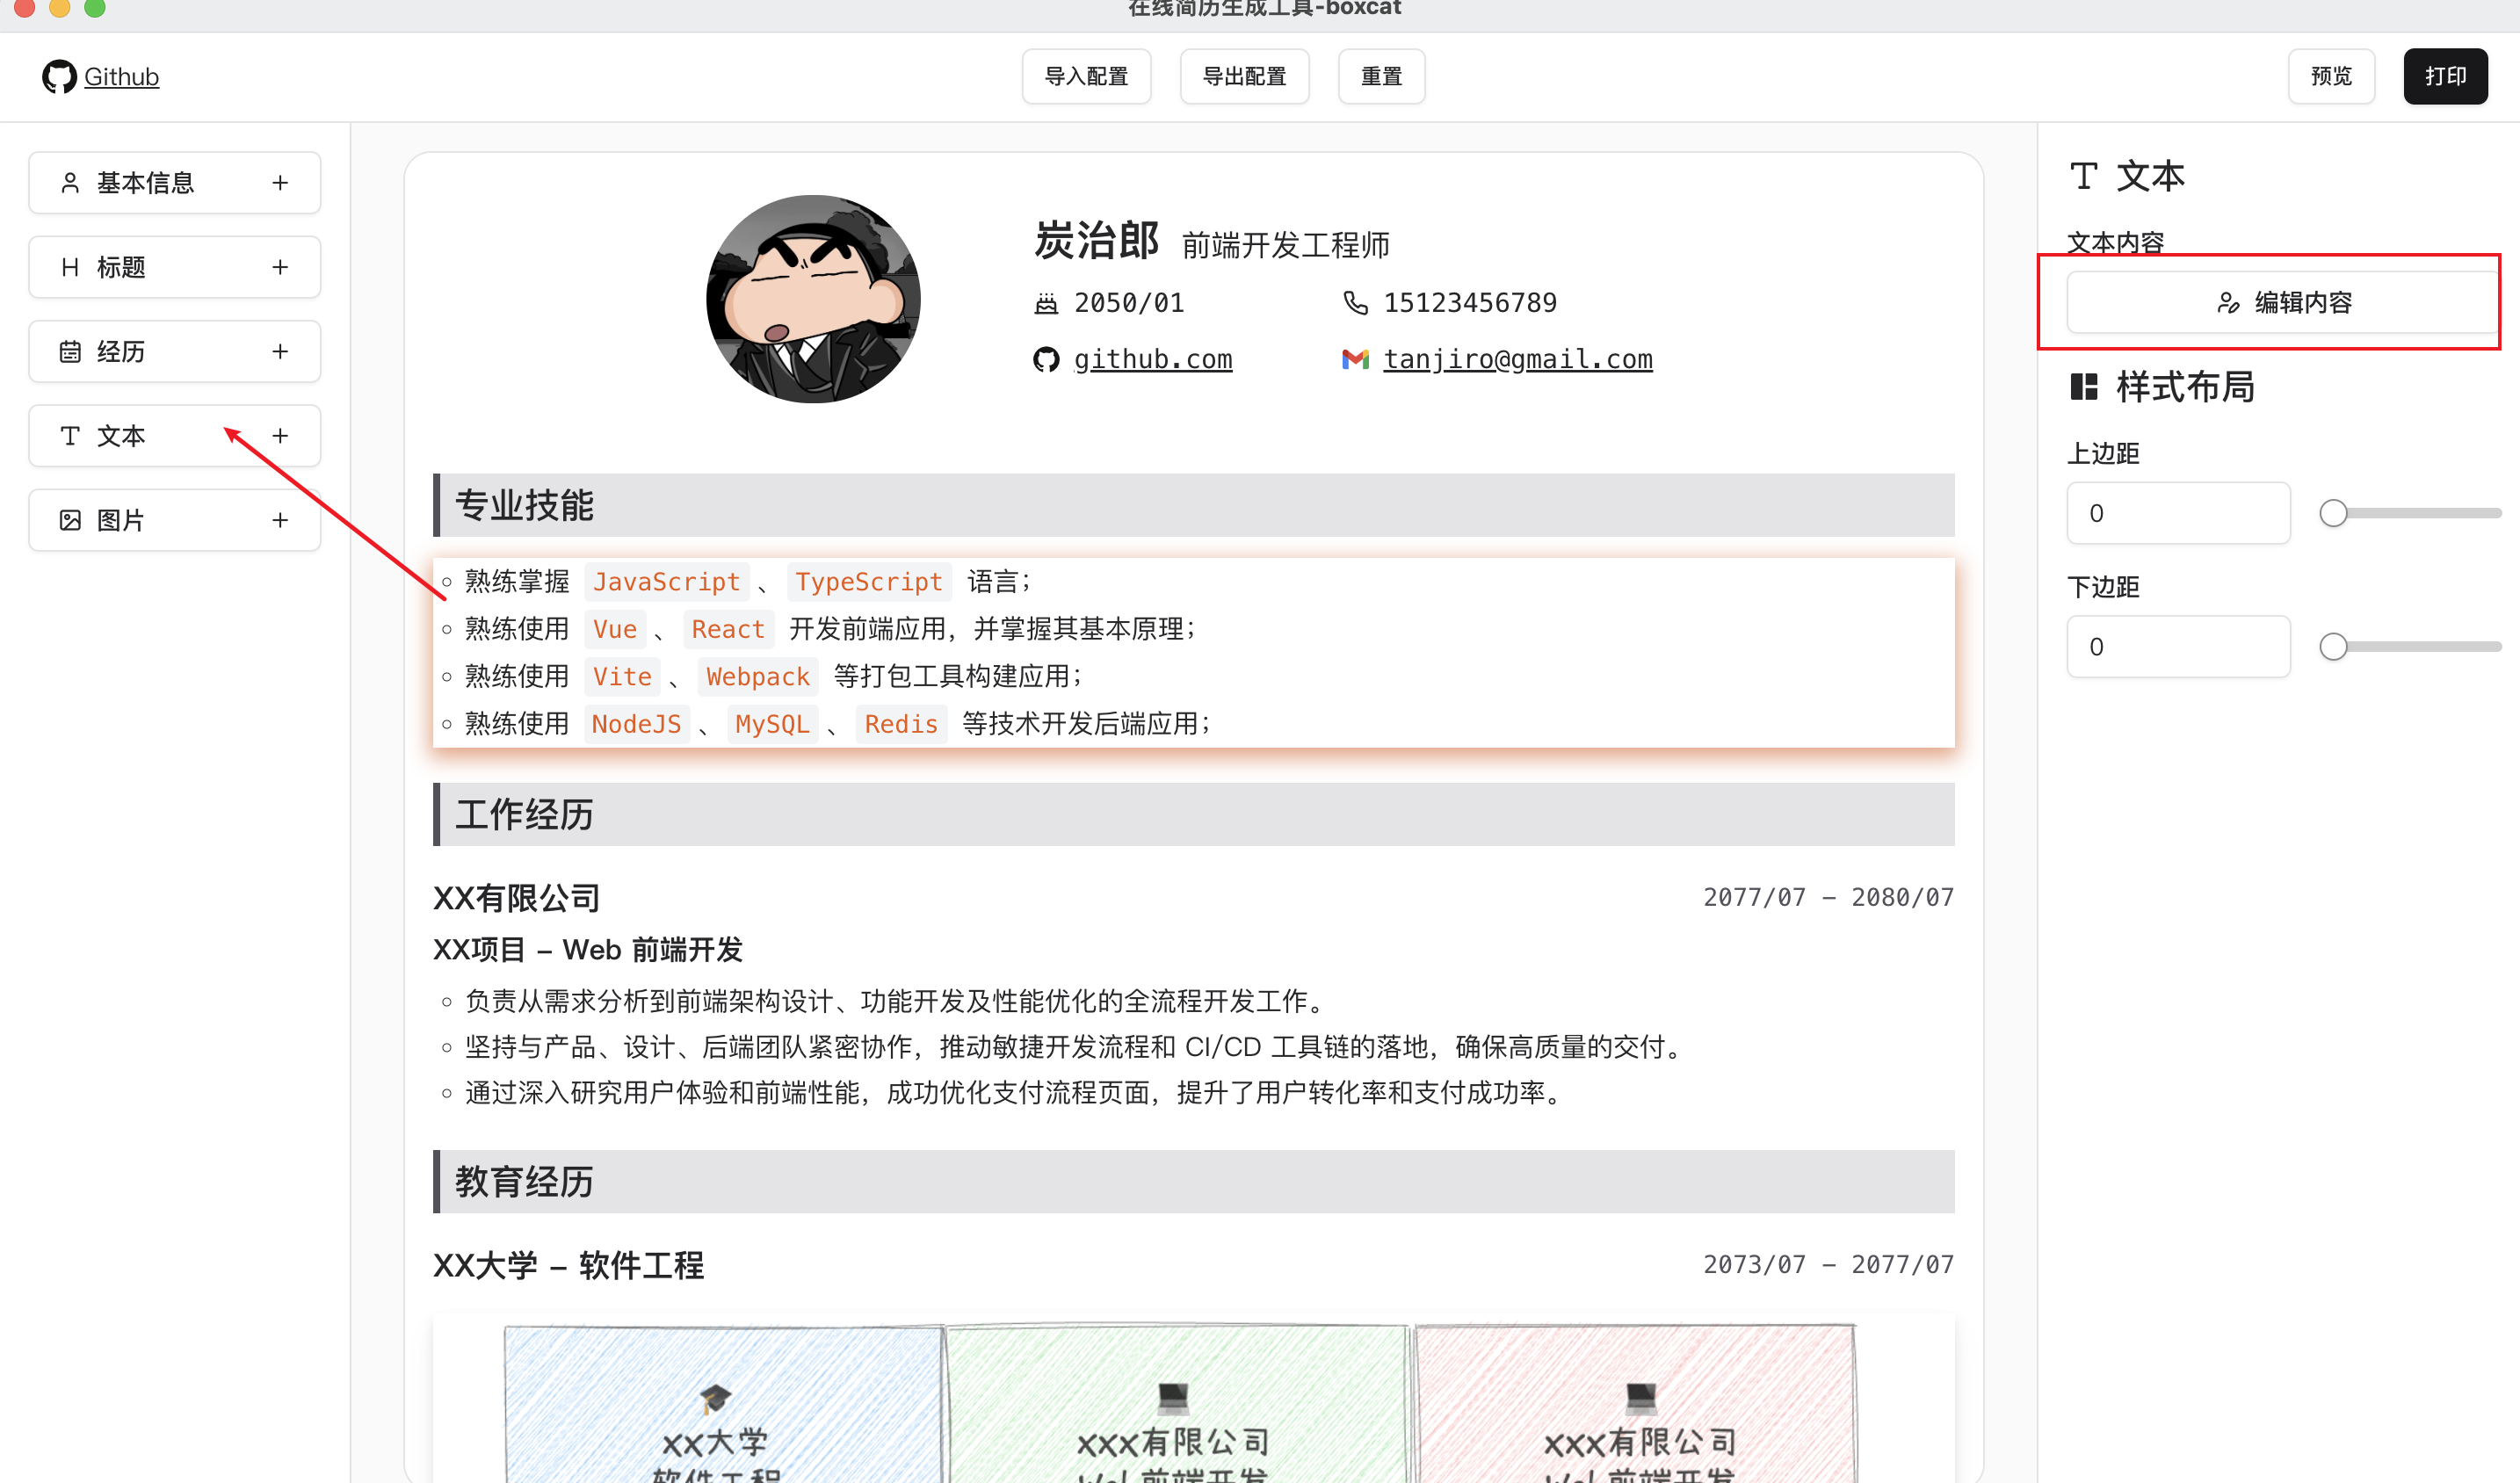The width and height of the screenshot is (2520, 1483).
Task: Select the 教育经历 section heading
Action: (x=524, y=1182)
